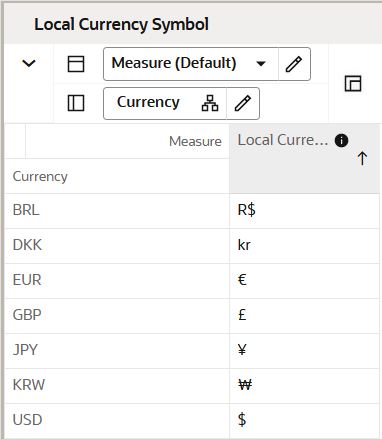Click the Currency dimension tile
Screen dimensions: 382x439
click(x=148, y=102)
